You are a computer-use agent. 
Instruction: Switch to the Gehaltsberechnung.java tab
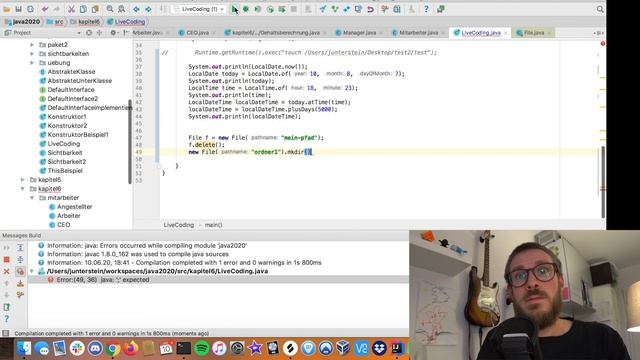click(x=275, y=33)
